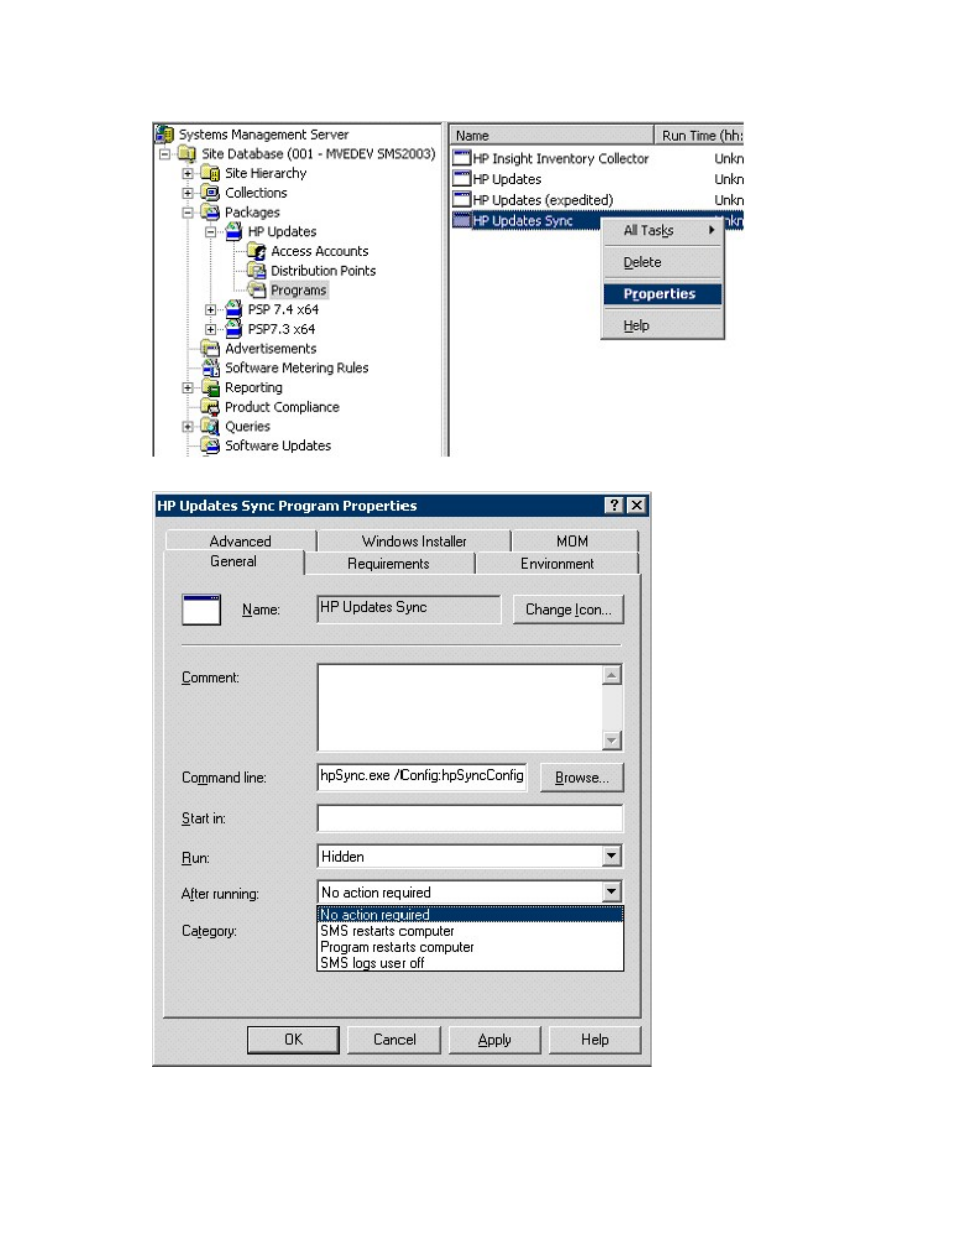Click the Systems Management Server root icon

165,134
